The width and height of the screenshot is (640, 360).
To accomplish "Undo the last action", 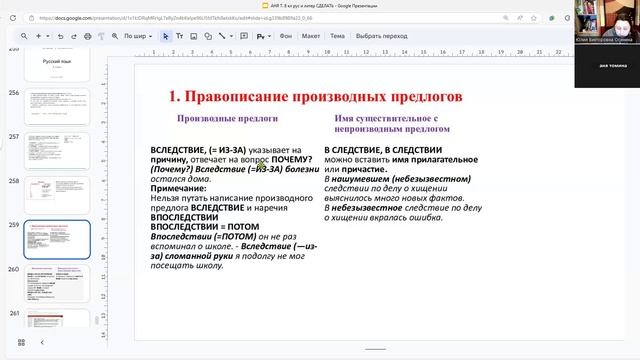I will (x=60, y=36).
